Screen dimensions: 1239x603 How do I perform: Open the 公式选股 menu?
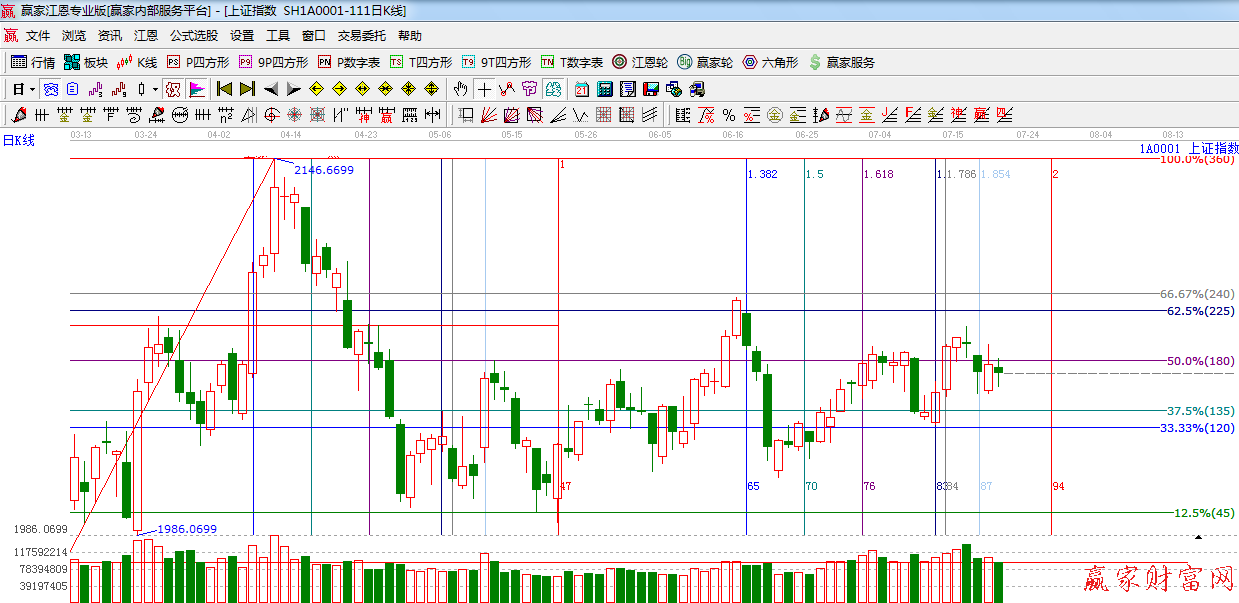point(193,36)
